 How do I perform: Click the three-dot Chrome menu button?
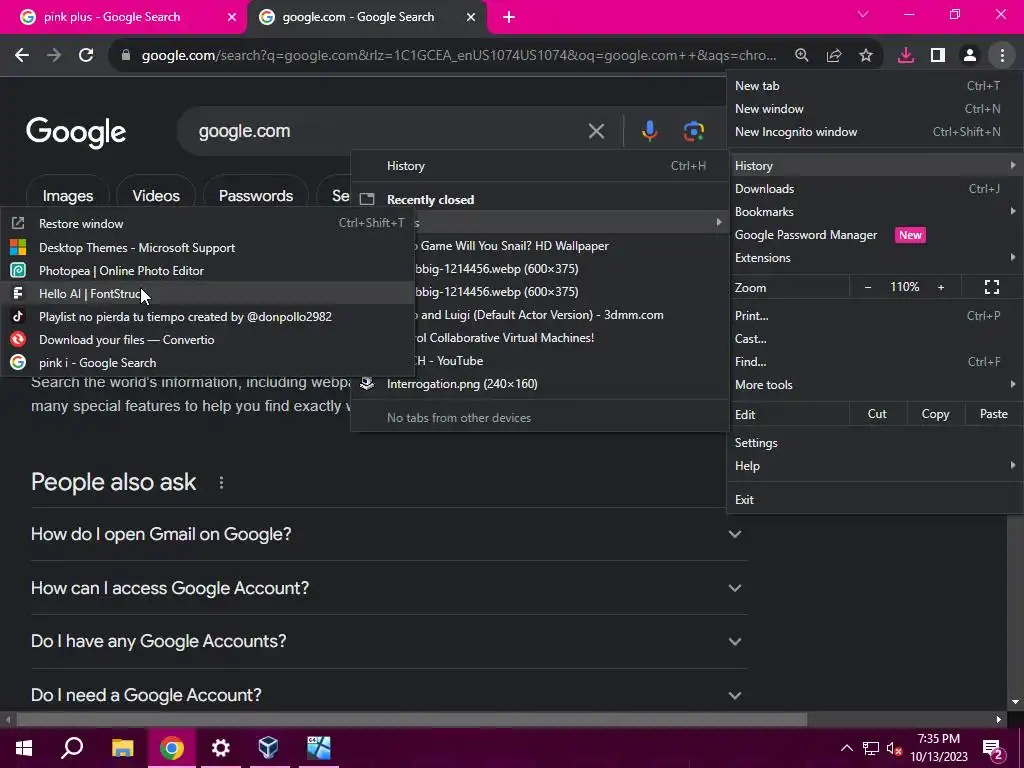click(x=1002, y=56)
